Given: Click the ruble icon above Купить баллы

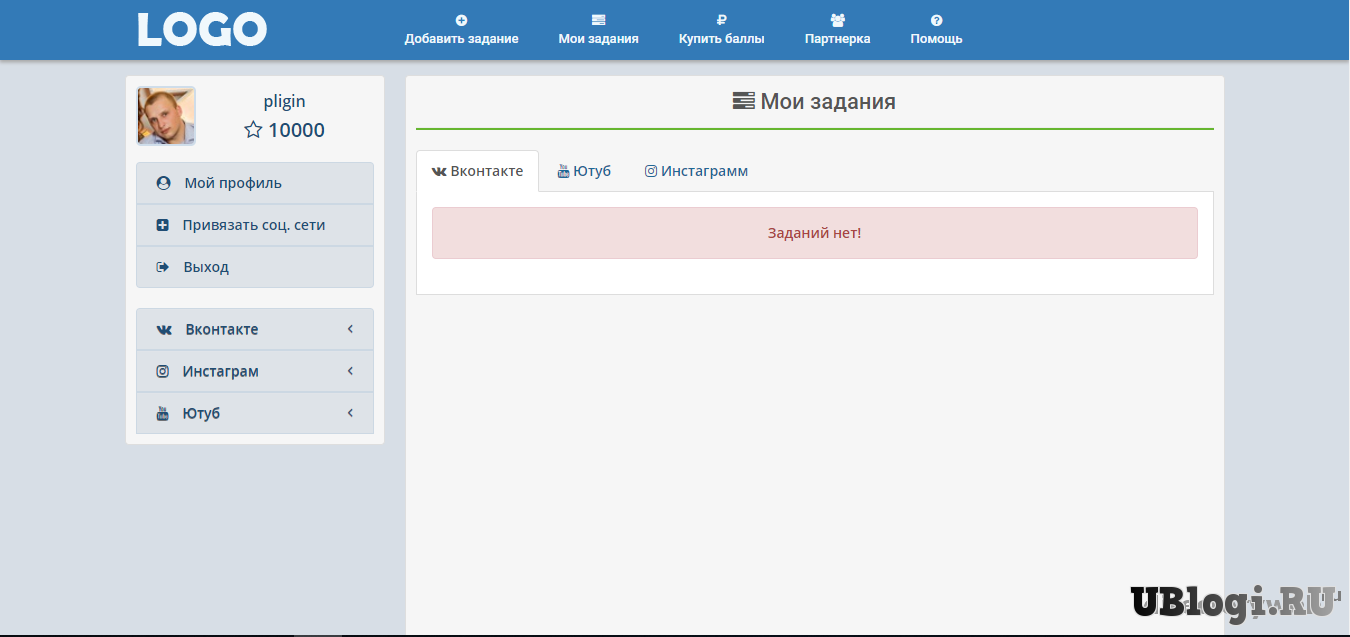Looking at the screenshot, I should (x=721, y=20).
